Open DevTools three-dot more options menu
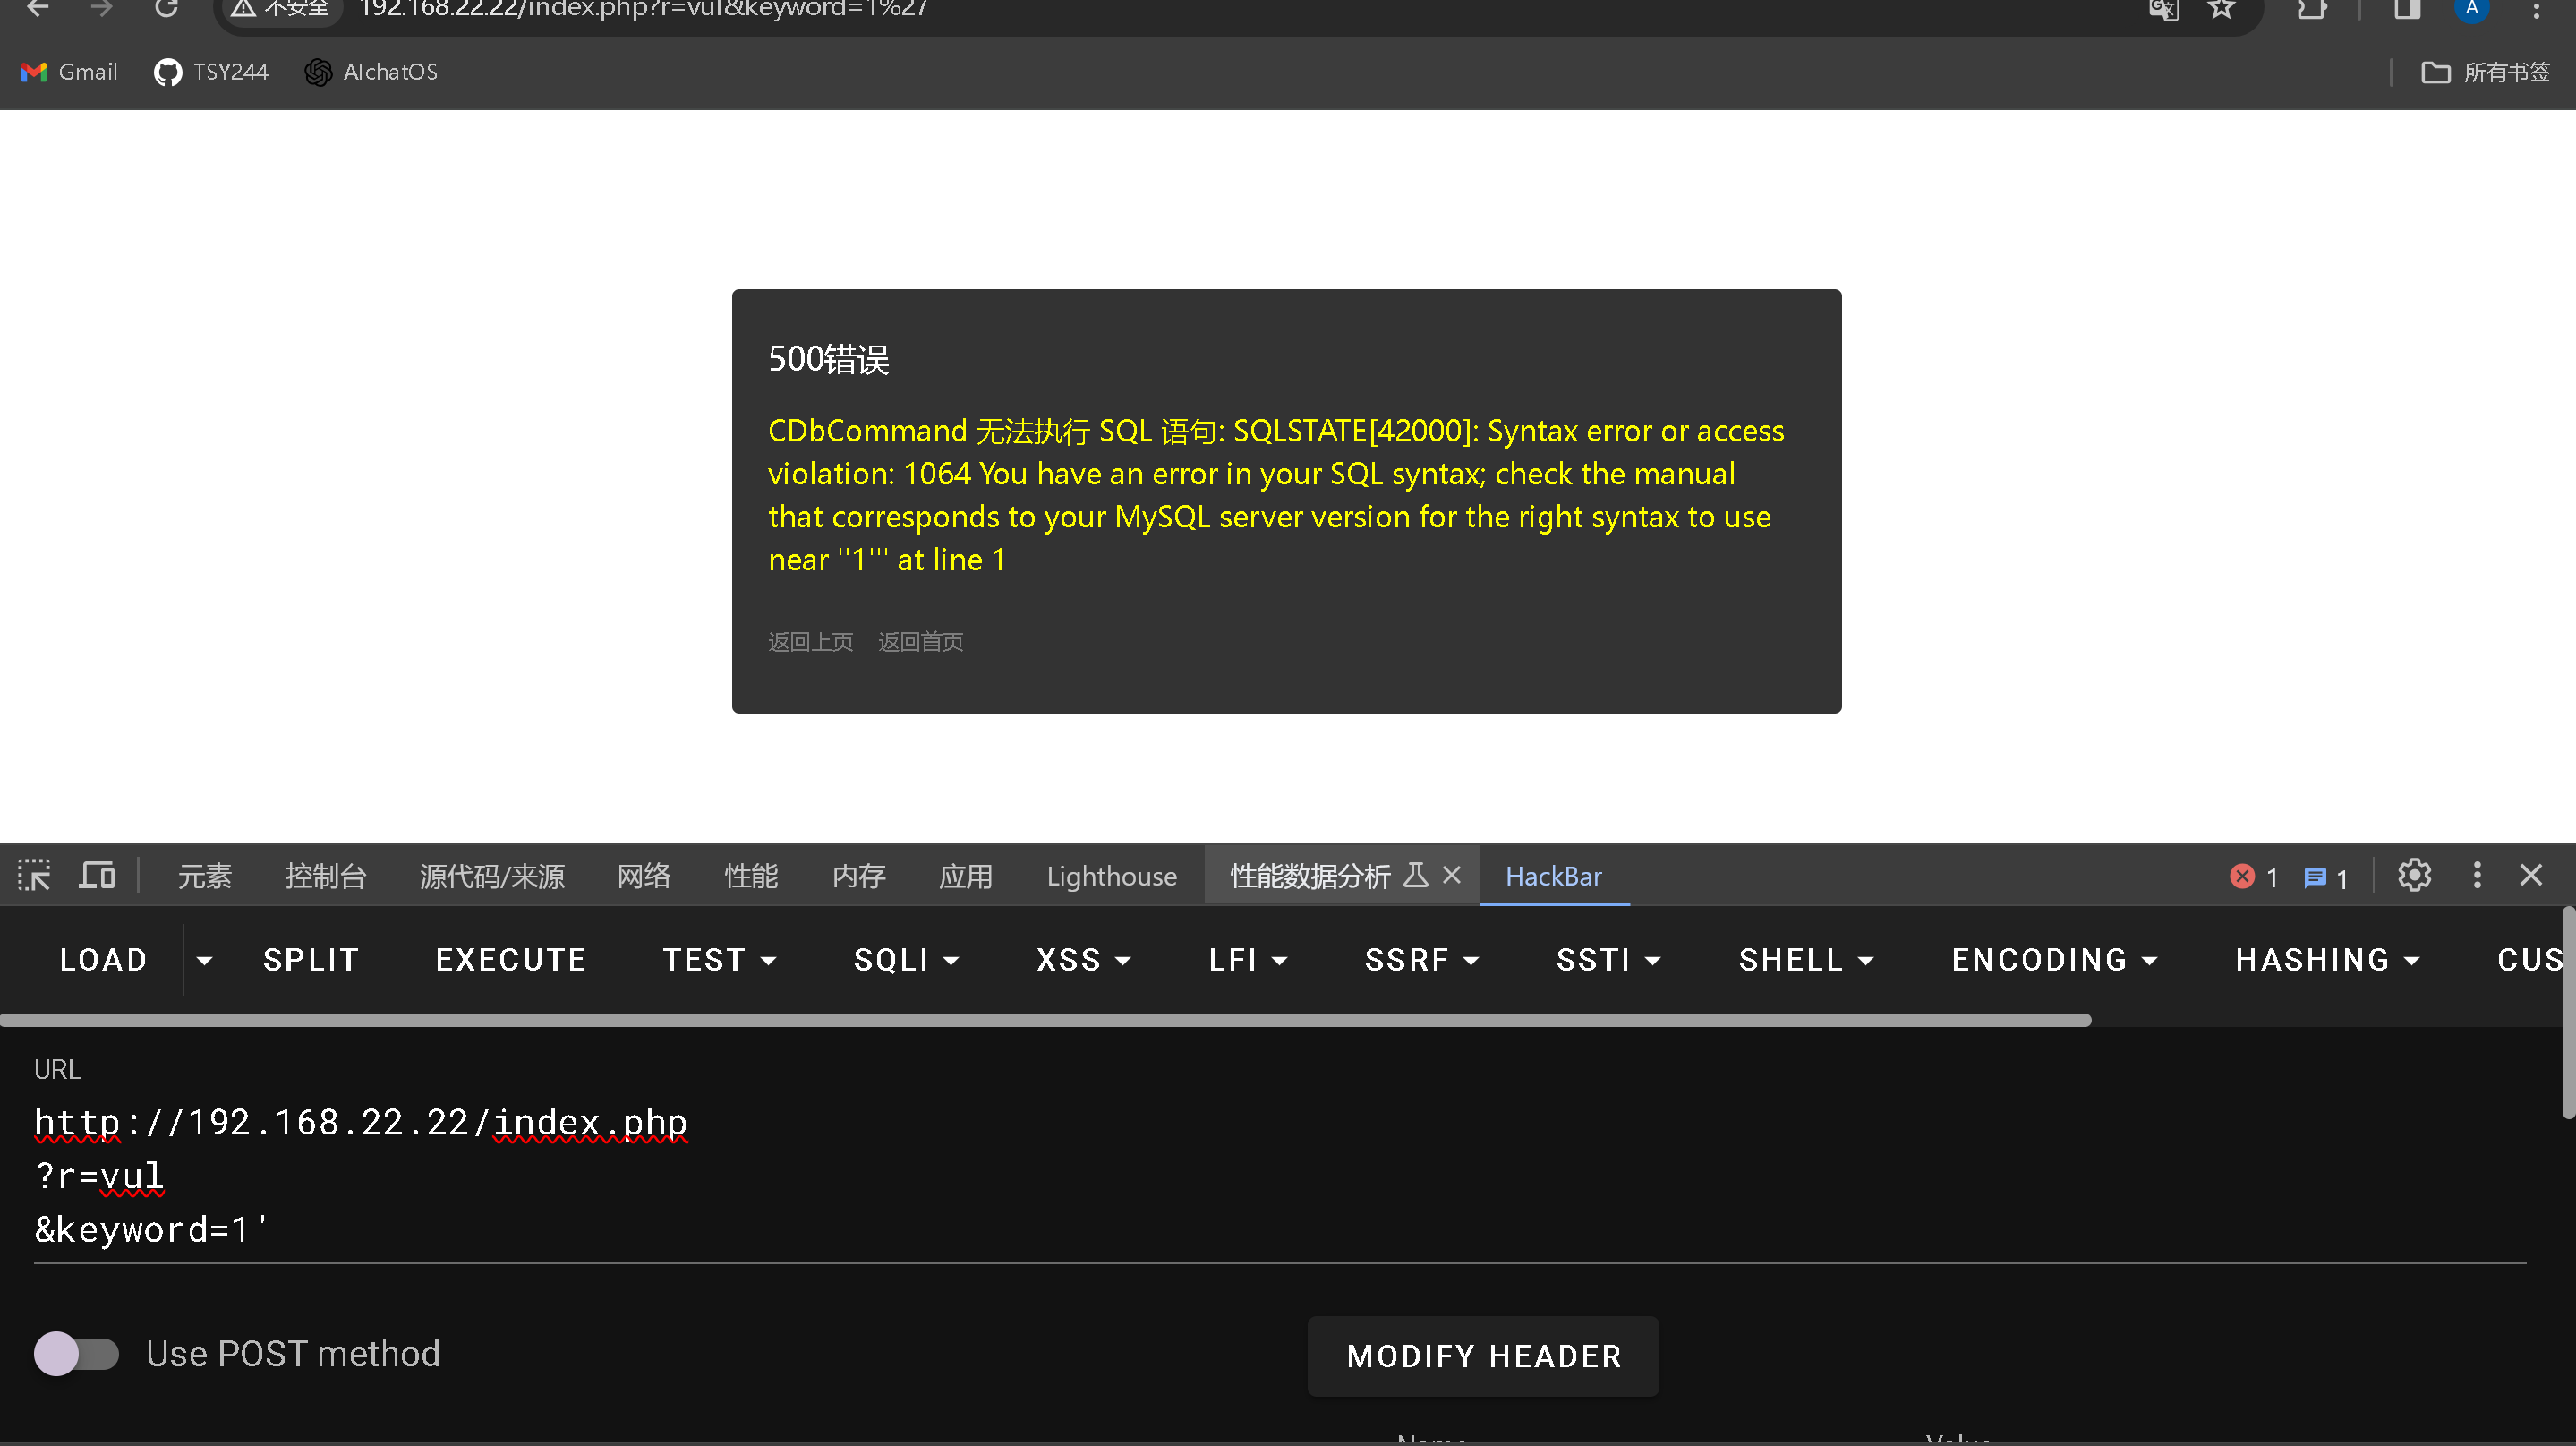This screenshot has height=1446, width=2576. click(x=2477, y=876)
